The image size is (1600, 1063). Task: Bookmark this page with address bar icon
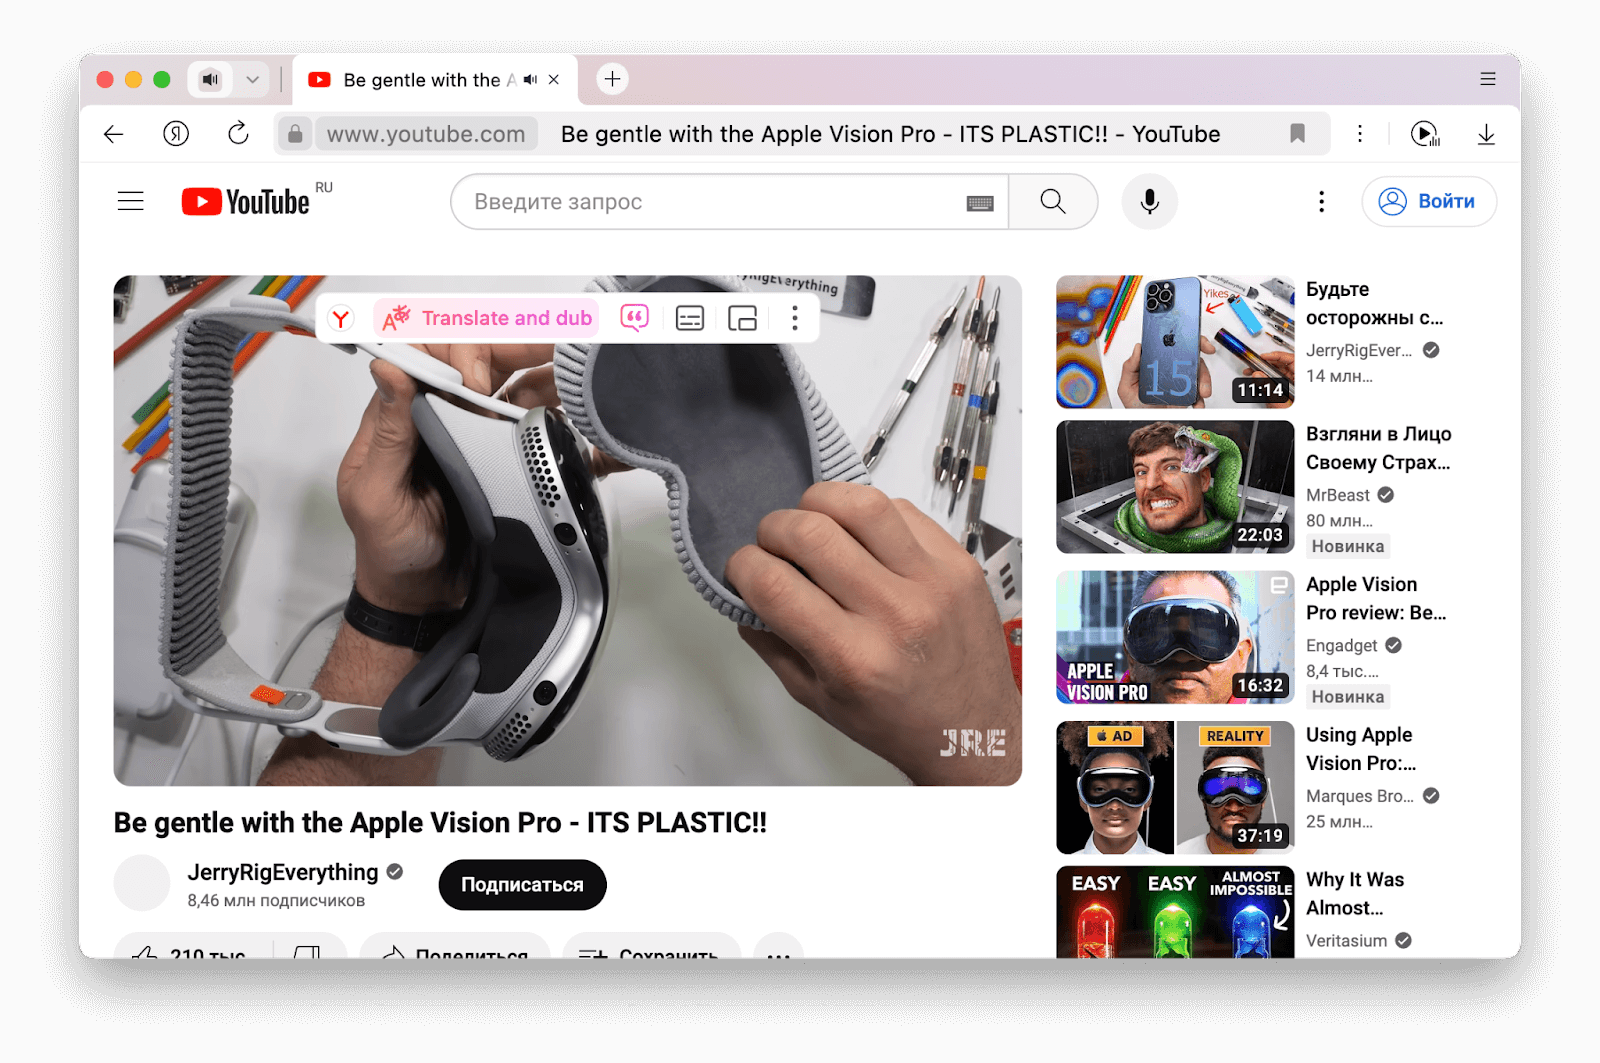[1297, 134]
